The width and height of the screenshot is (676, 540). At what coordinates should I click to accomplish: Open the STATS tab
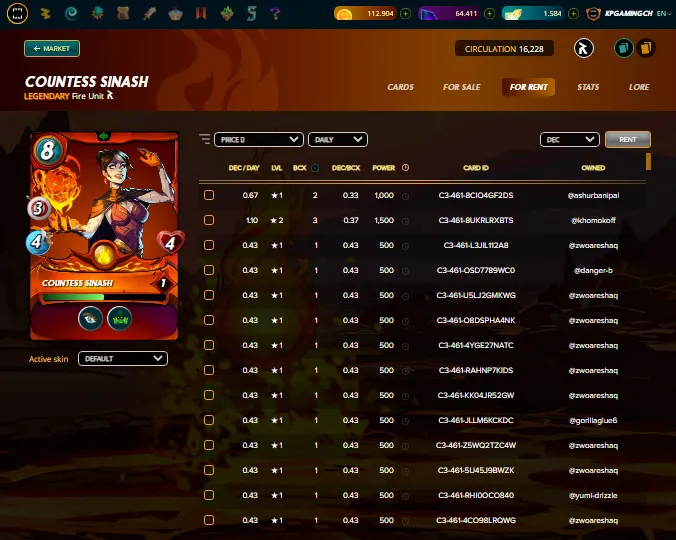[588, 87]
